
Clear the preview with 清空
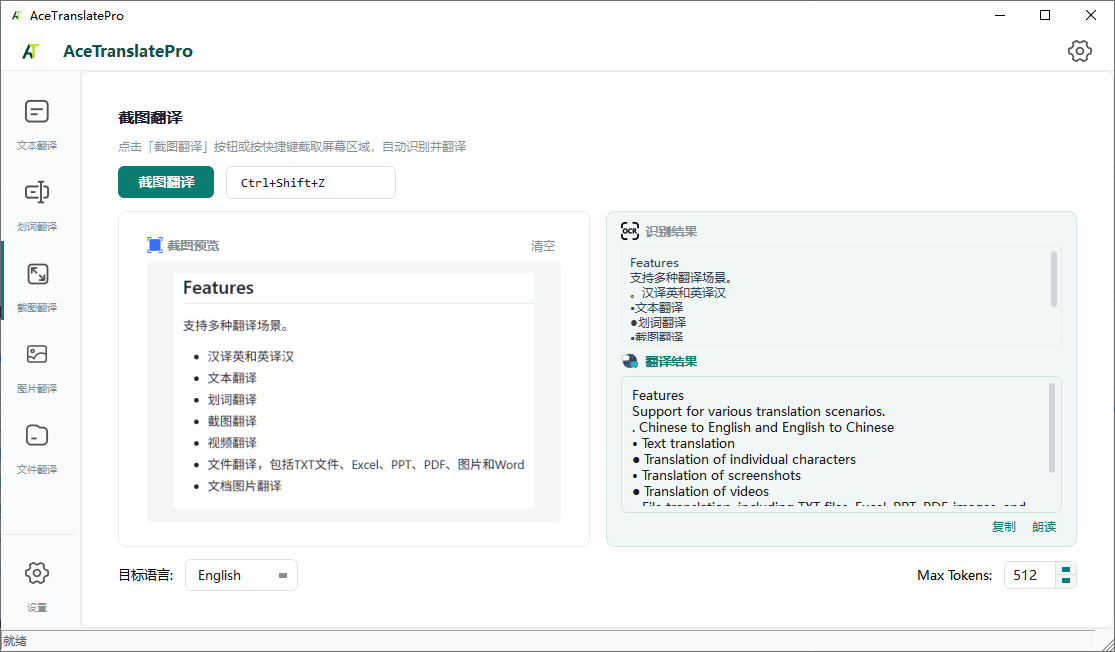tap(543, 246)
